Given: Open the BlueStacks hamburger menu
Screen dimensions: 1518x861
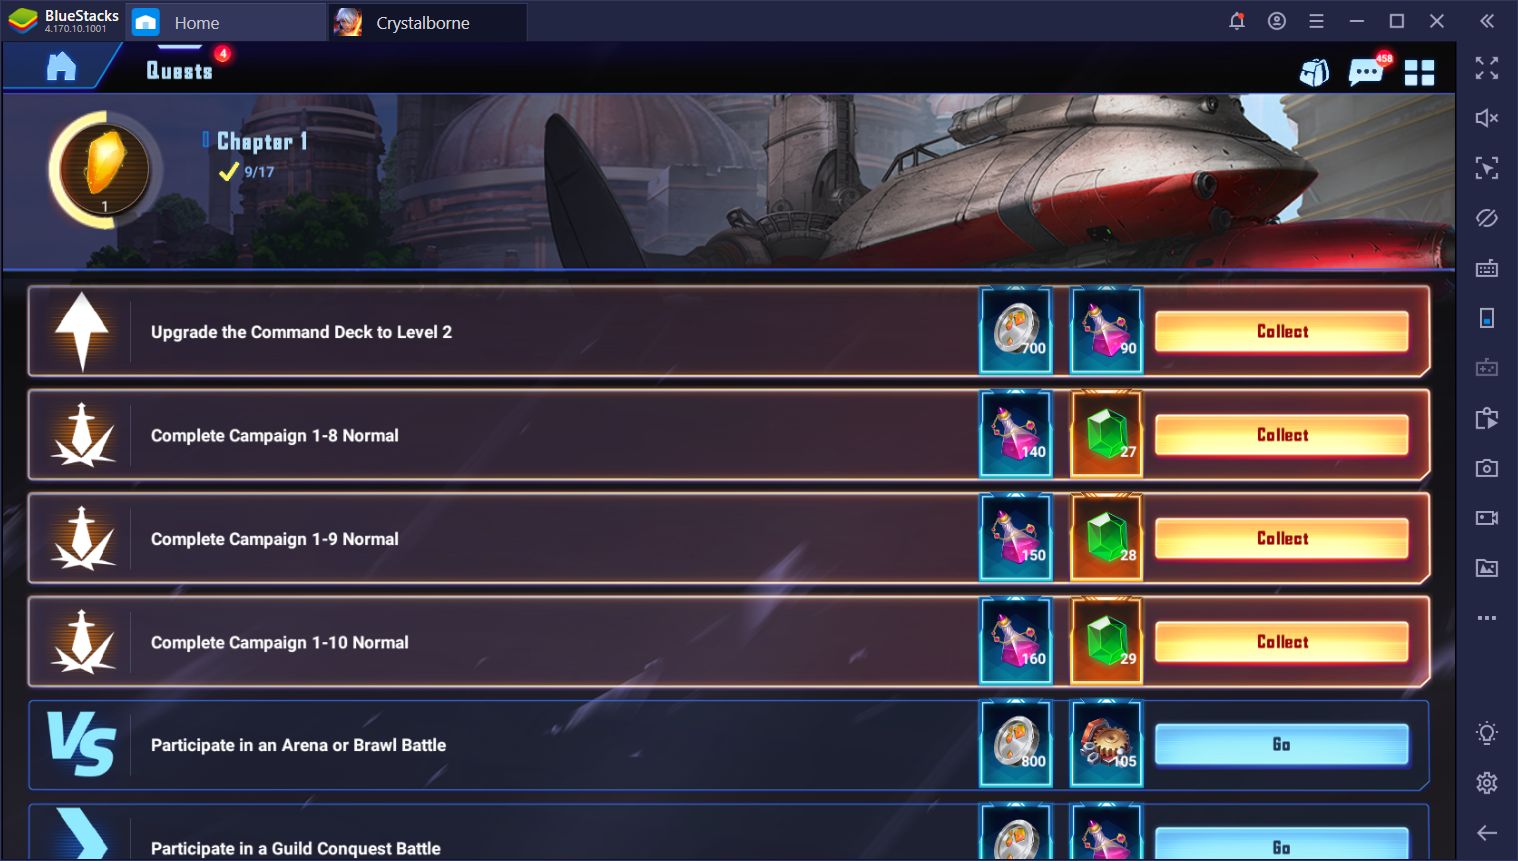Looking at the screenshot, I should [1316, 21].
